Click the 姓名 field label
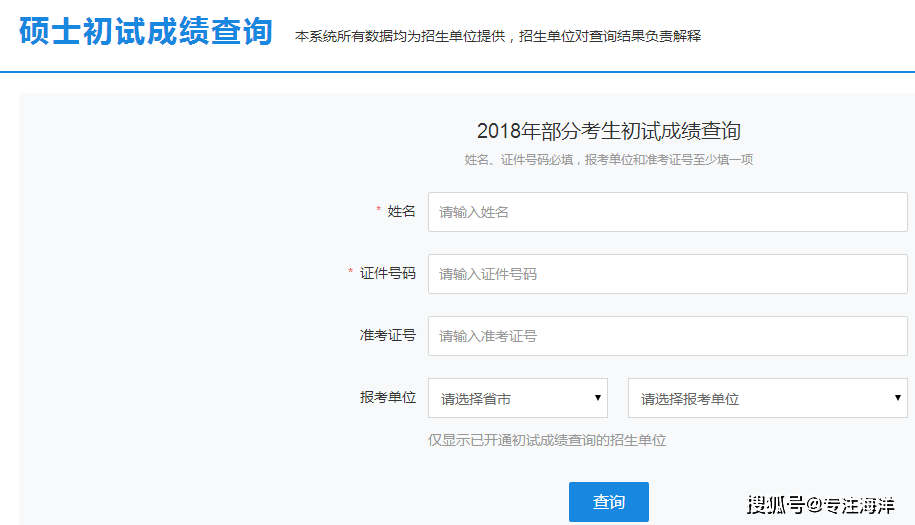 (401, 211)
